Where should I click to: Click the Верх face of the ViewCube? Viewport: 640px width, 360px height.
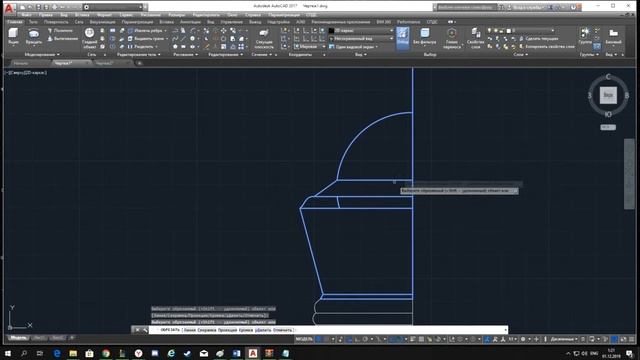pyautogui.click(x=608, y=95)
